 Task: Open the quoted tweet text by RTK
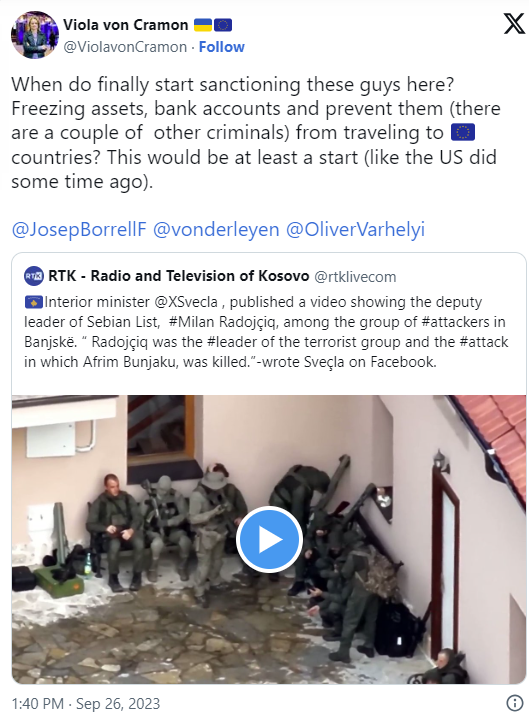point(266,332)
